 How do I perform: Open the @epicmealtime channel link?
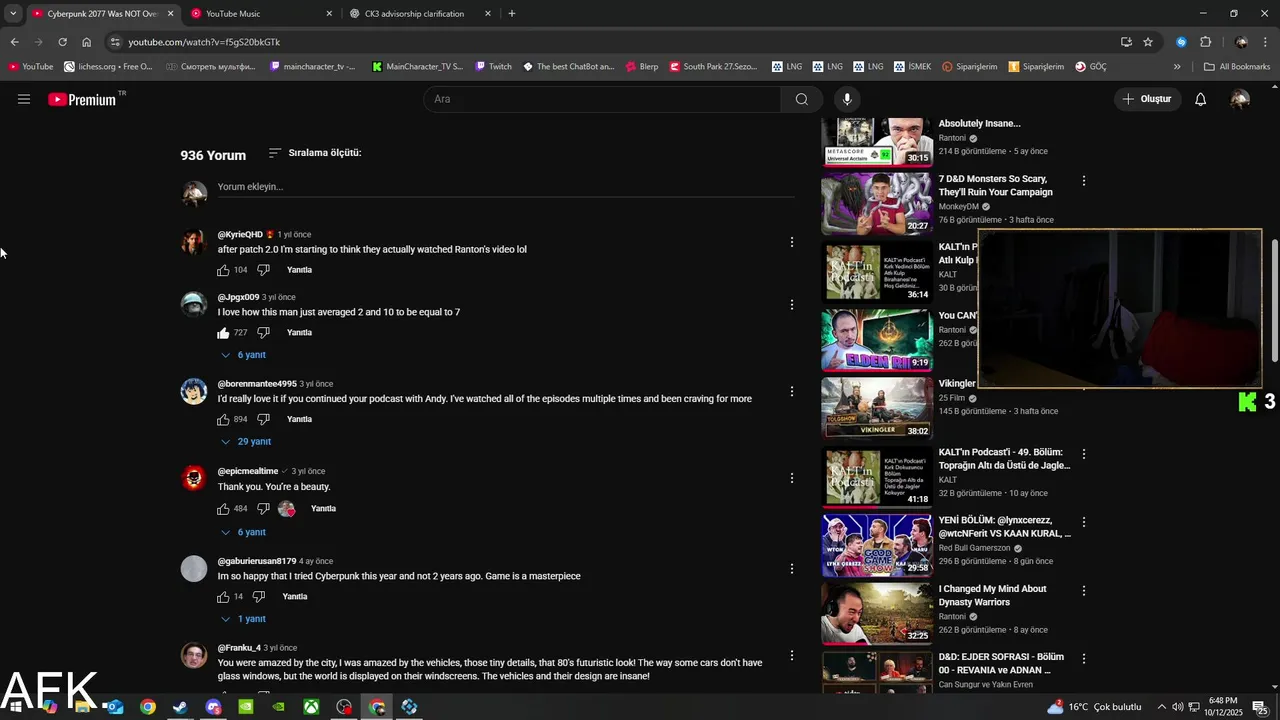click(248, 471)
